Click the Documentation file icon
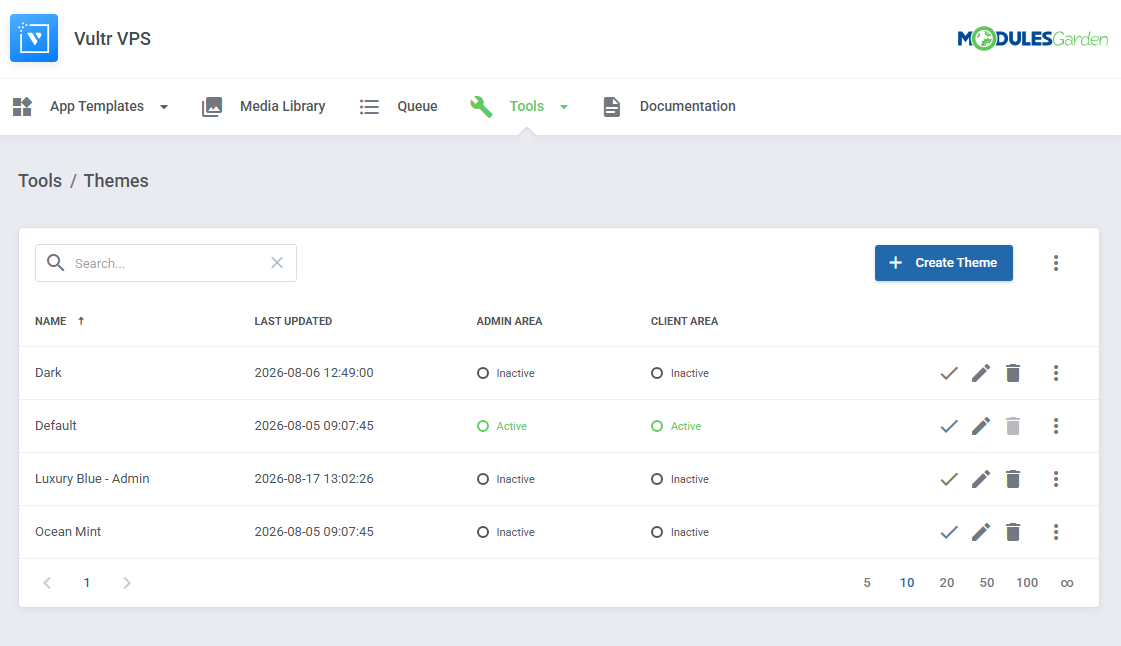This screenshot has height=646, width=1121. [x=611, y=106]
